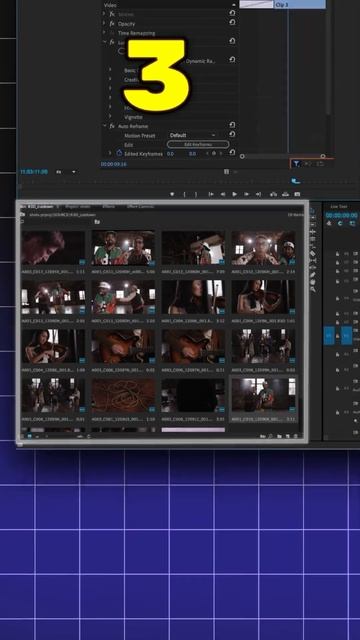Step forward one frame in the monitor
The image size is (360, 640).
point(247,194)
